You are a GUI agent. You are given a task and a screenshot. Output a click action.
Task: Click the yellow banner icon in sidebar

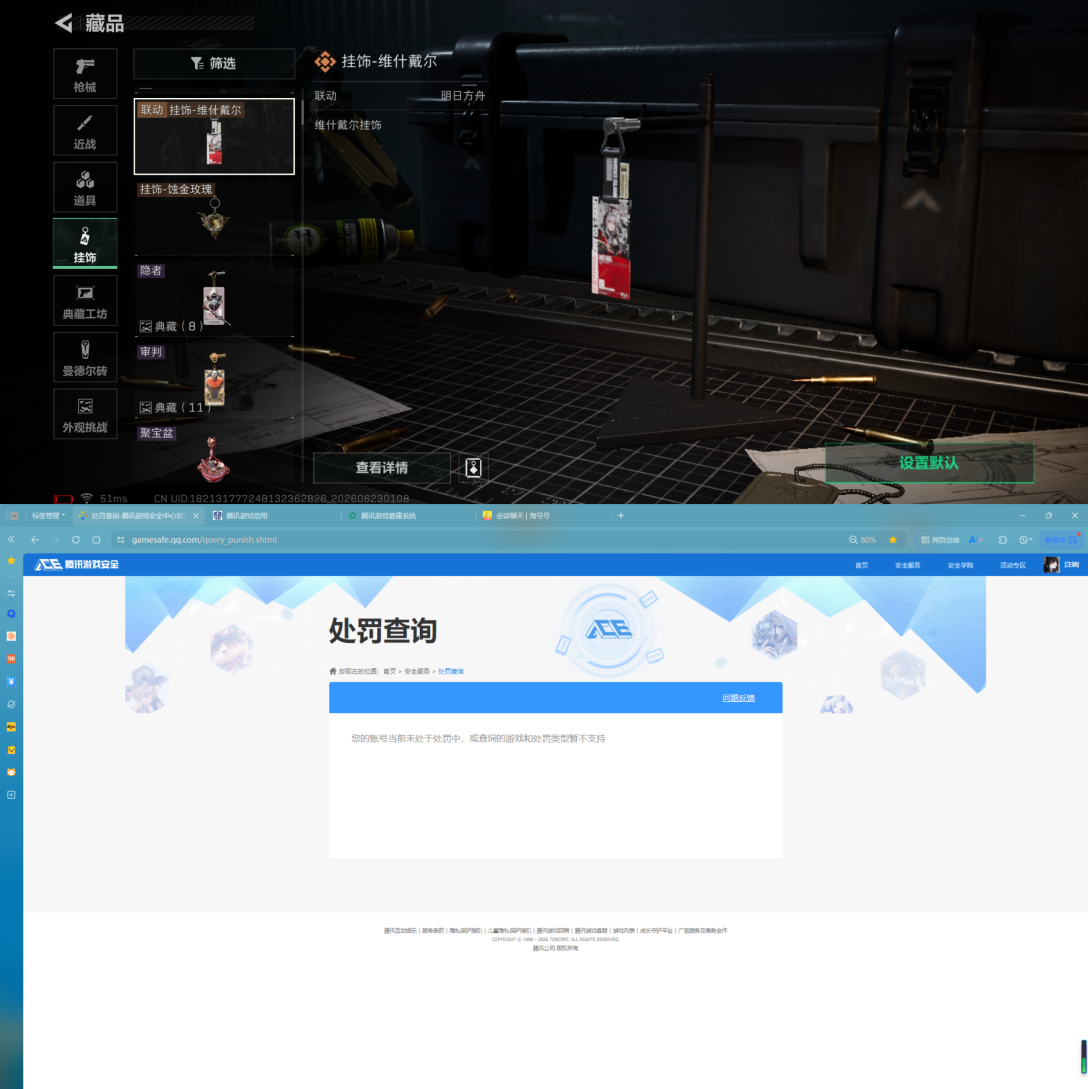(x=11, y=727)
